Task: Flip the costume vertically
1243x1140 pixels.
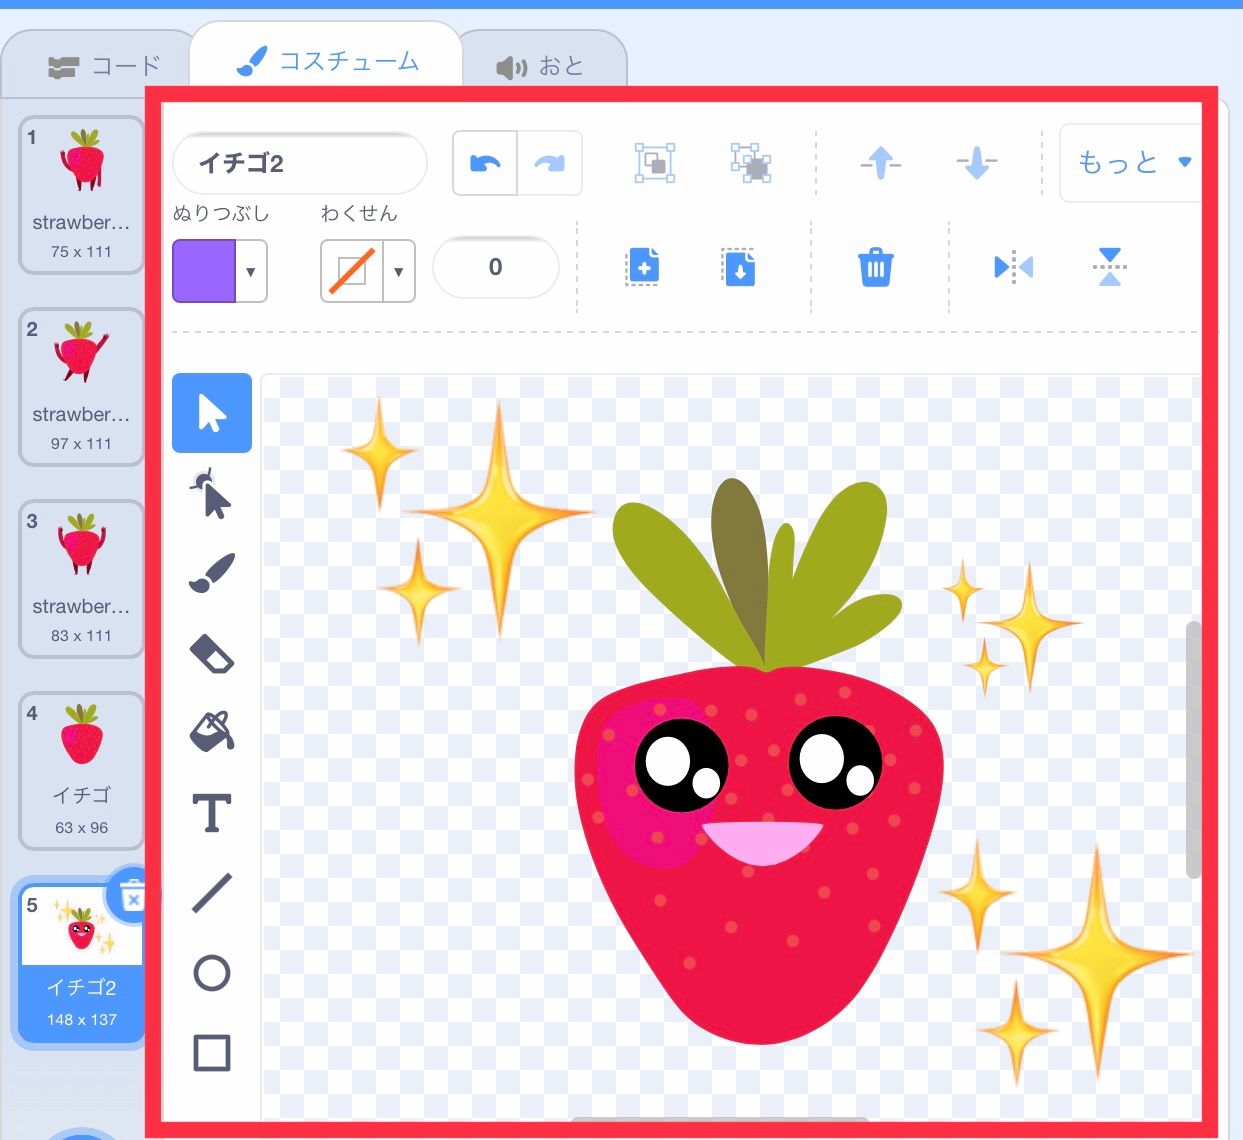Action: pyautogui.click(x=1109, y=267)
